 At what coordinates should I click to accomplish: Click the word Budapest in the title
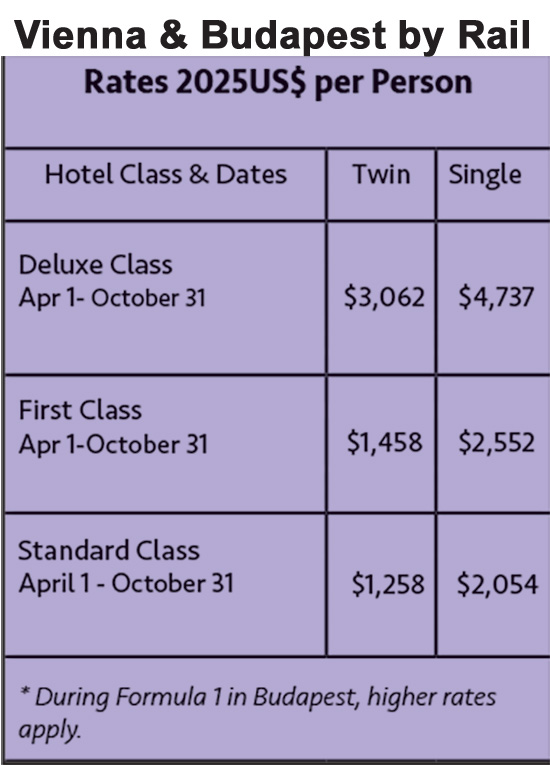tap(294, 36)
